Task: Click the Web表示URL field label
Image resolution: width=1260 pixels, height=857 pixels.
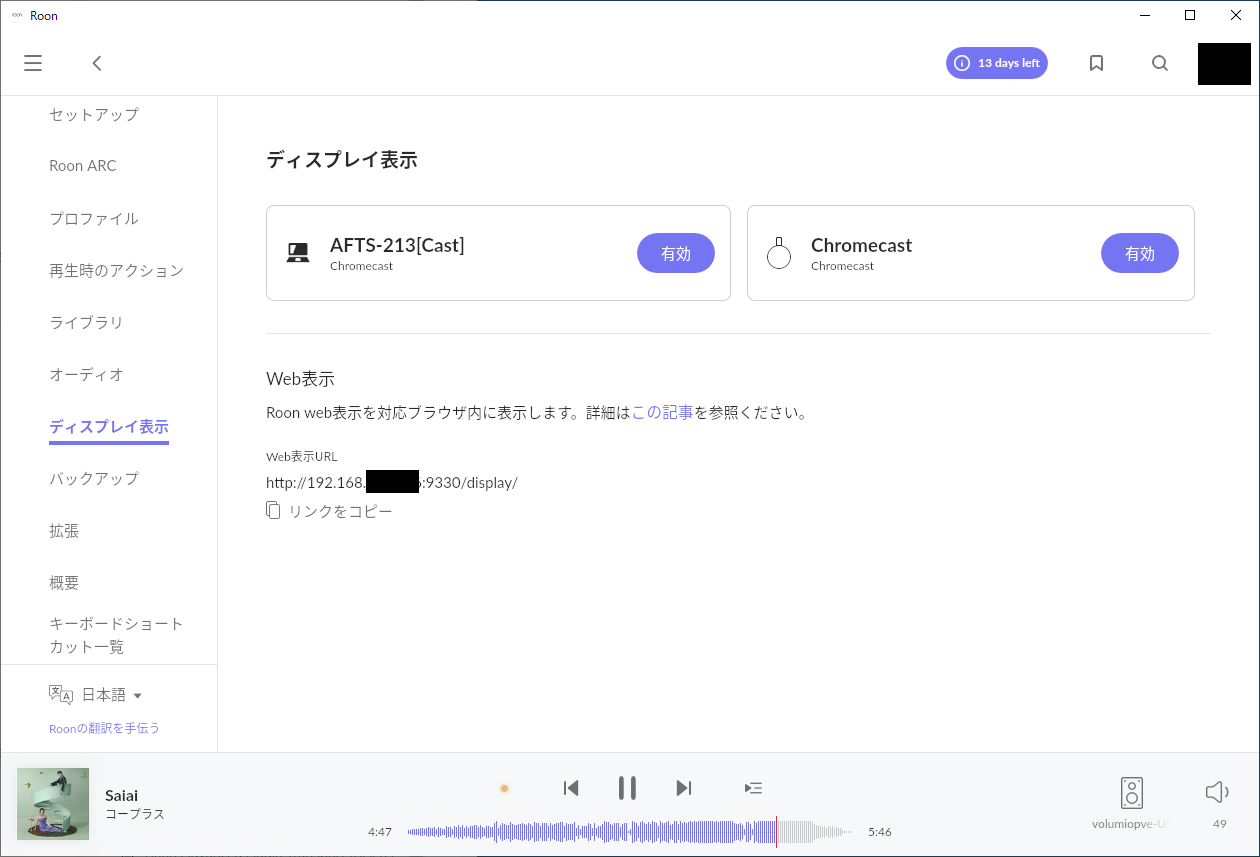Action: (302, 456)
